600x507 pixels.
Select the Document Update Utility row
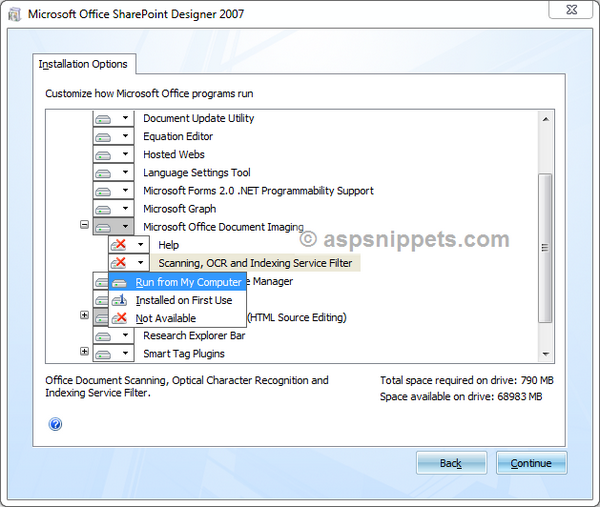199,118
